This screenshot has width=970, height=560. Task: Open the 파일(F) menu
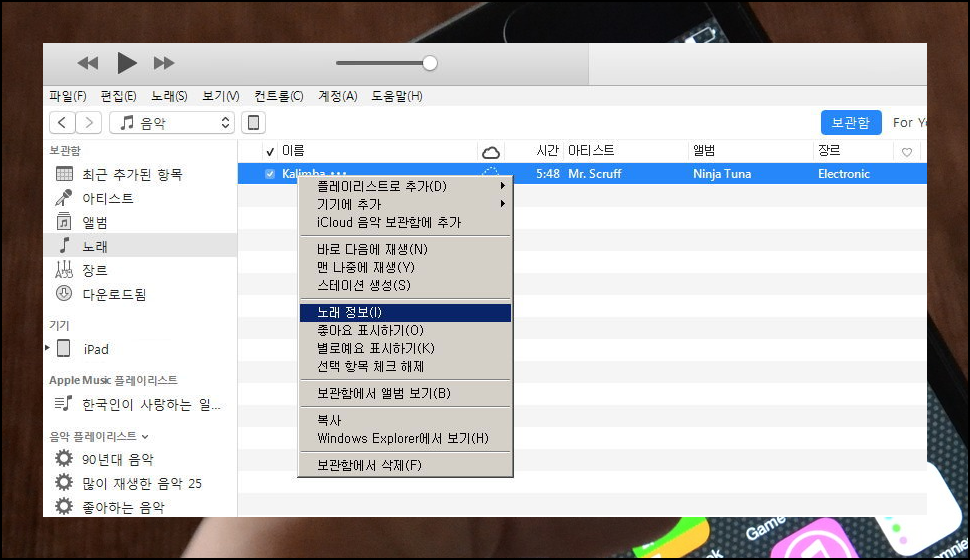tap(67, 96)
